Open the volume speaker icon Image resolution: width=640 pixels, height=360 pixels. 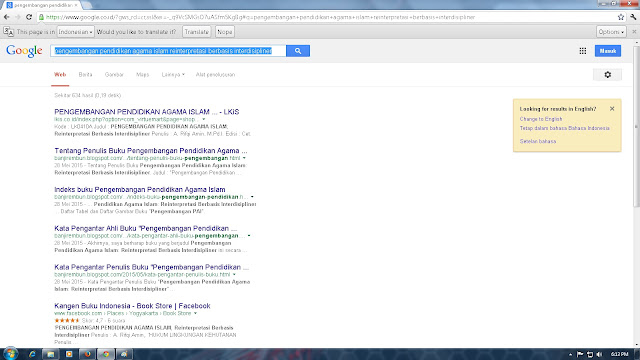pos(599,354)
